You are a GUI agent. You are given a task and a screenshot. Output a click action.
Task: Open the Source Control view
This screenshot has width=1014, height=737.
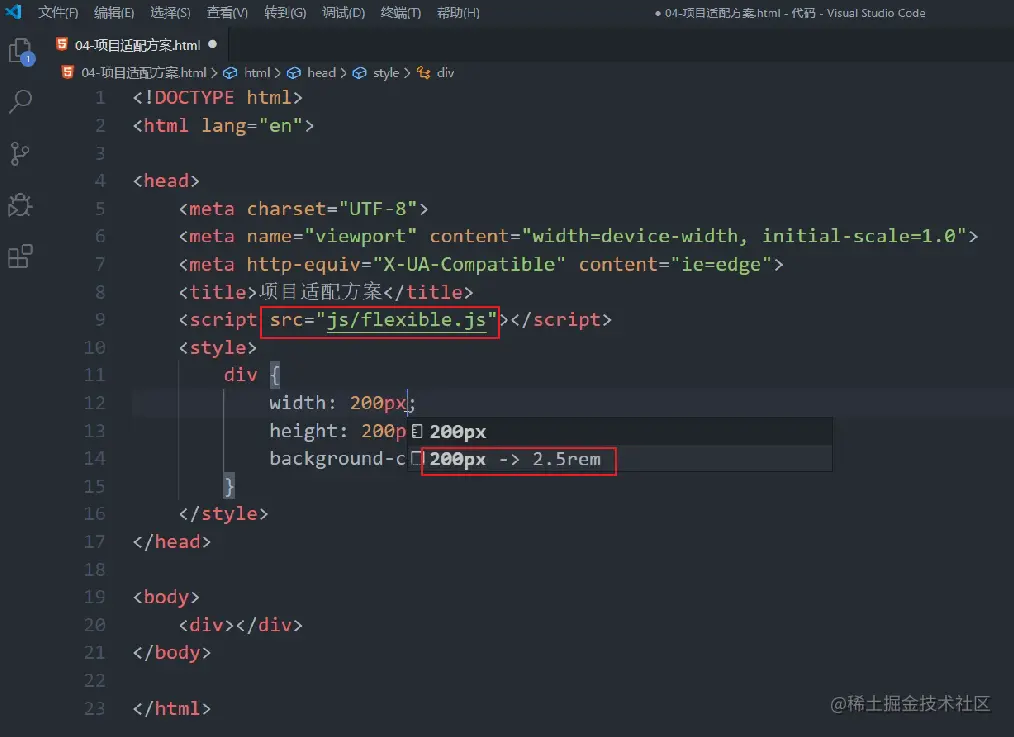click(20, 154)
